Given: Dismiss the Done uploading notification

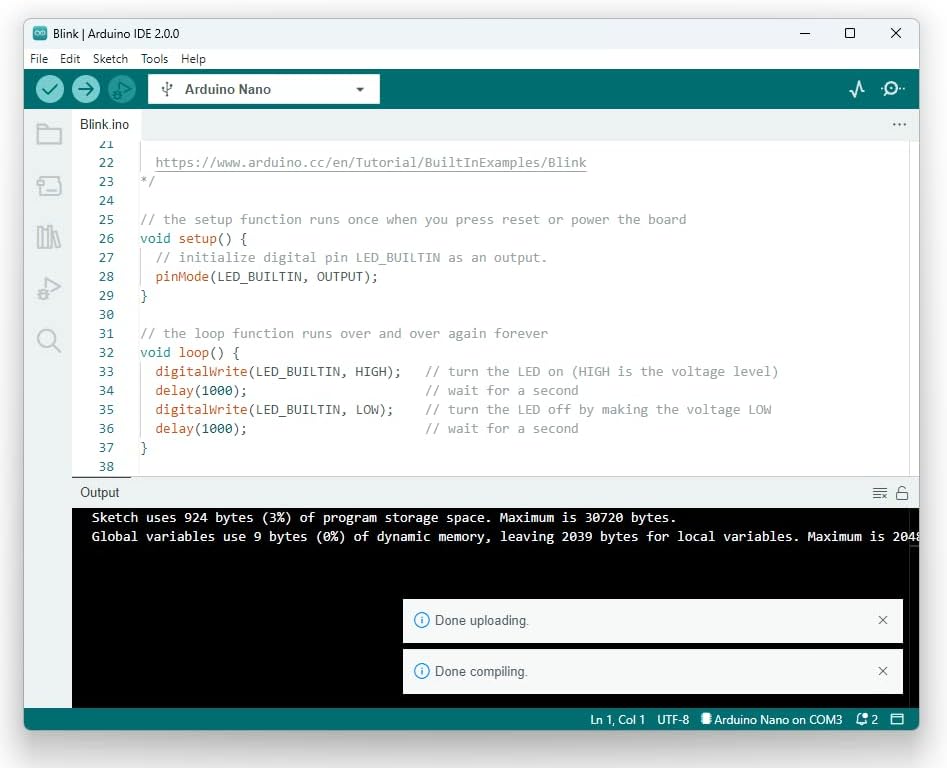Looking at the screenshot, I should point(883,620).
